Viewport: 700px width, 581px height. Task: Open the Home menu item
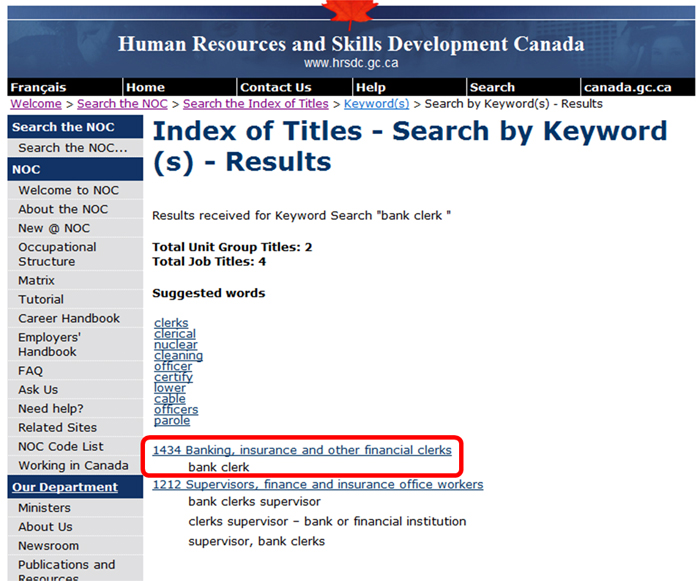(145, 88)
